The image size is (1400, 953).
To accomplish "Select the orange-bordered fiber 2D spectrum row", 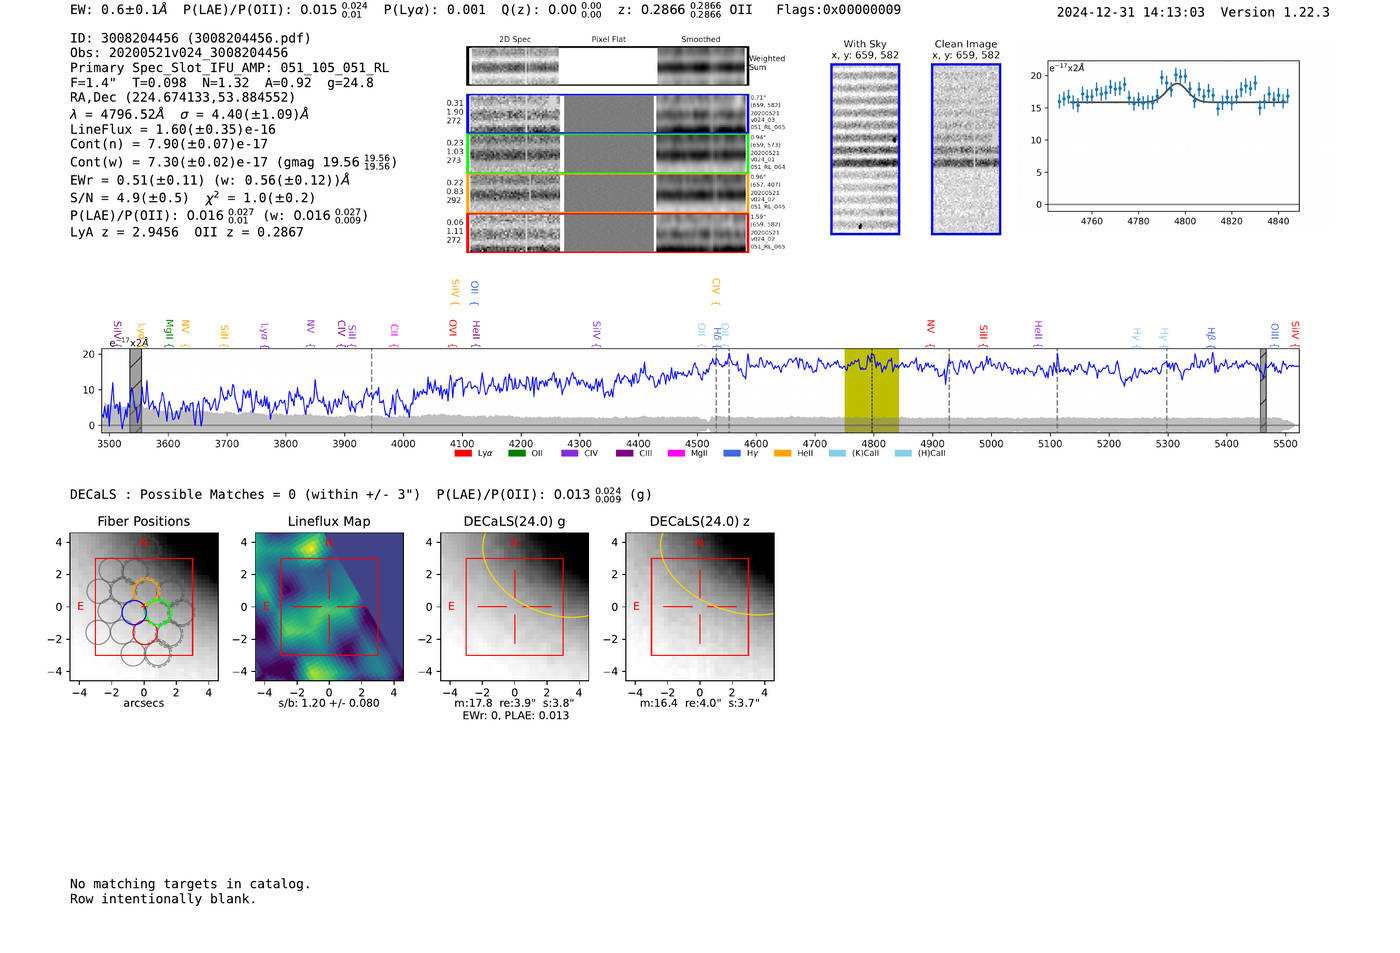I will [x=608, y=193].
